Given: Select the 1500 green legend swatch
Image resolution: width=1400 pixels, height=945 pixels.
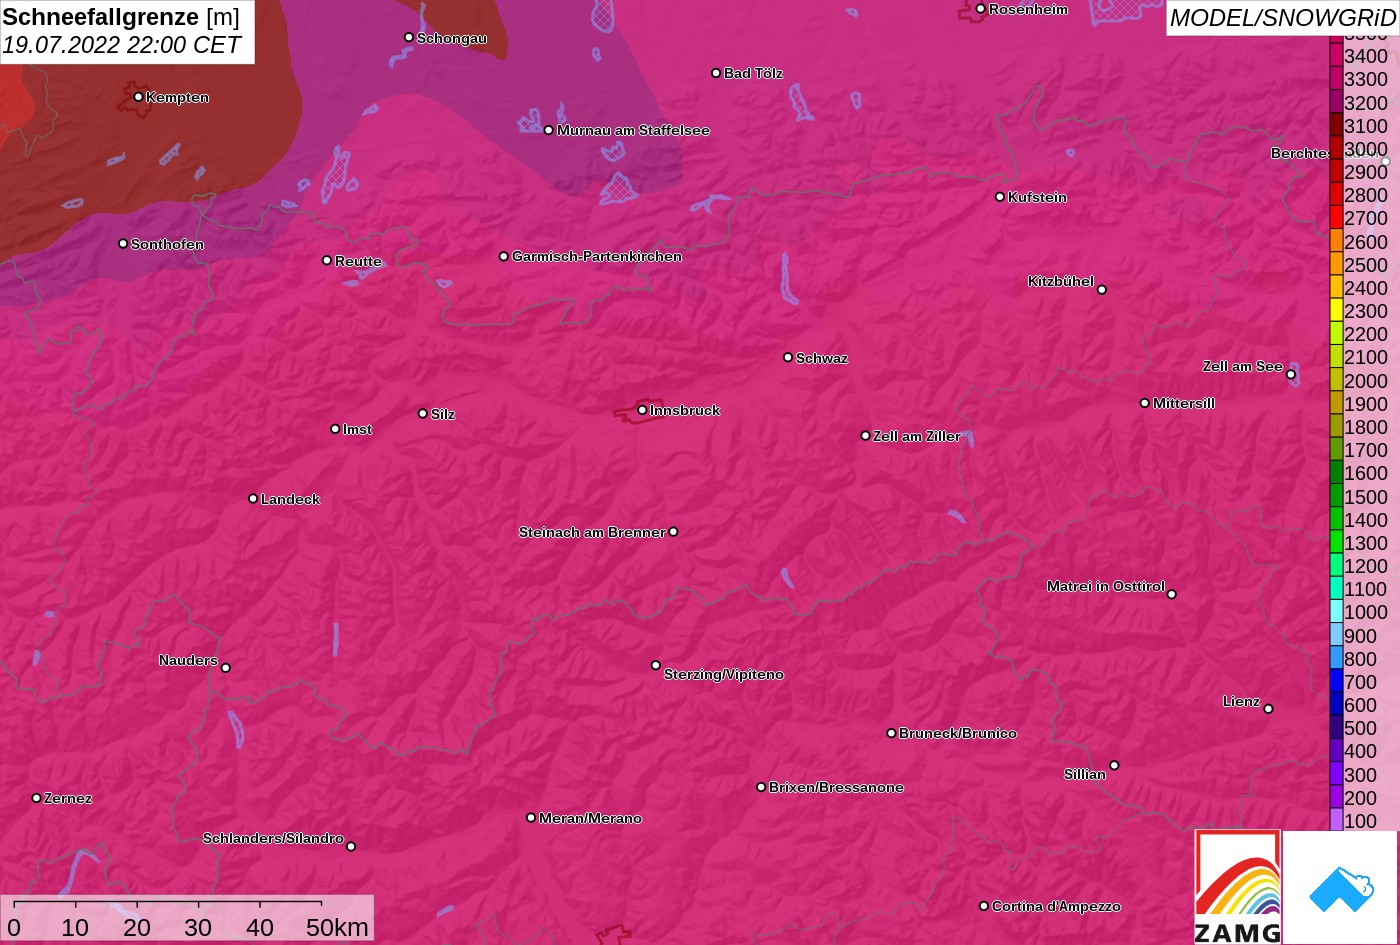Looking at the screenshot, I should (1336, 496).
